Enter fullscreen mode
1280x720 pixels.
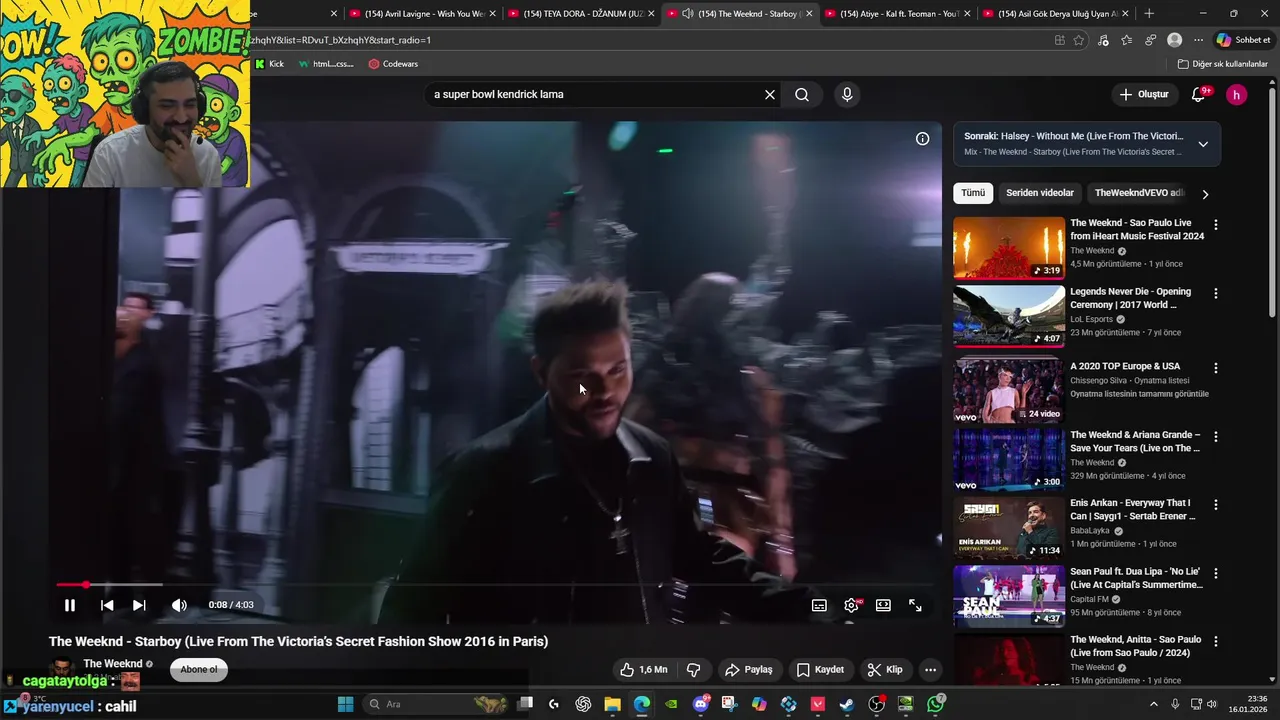915,605
